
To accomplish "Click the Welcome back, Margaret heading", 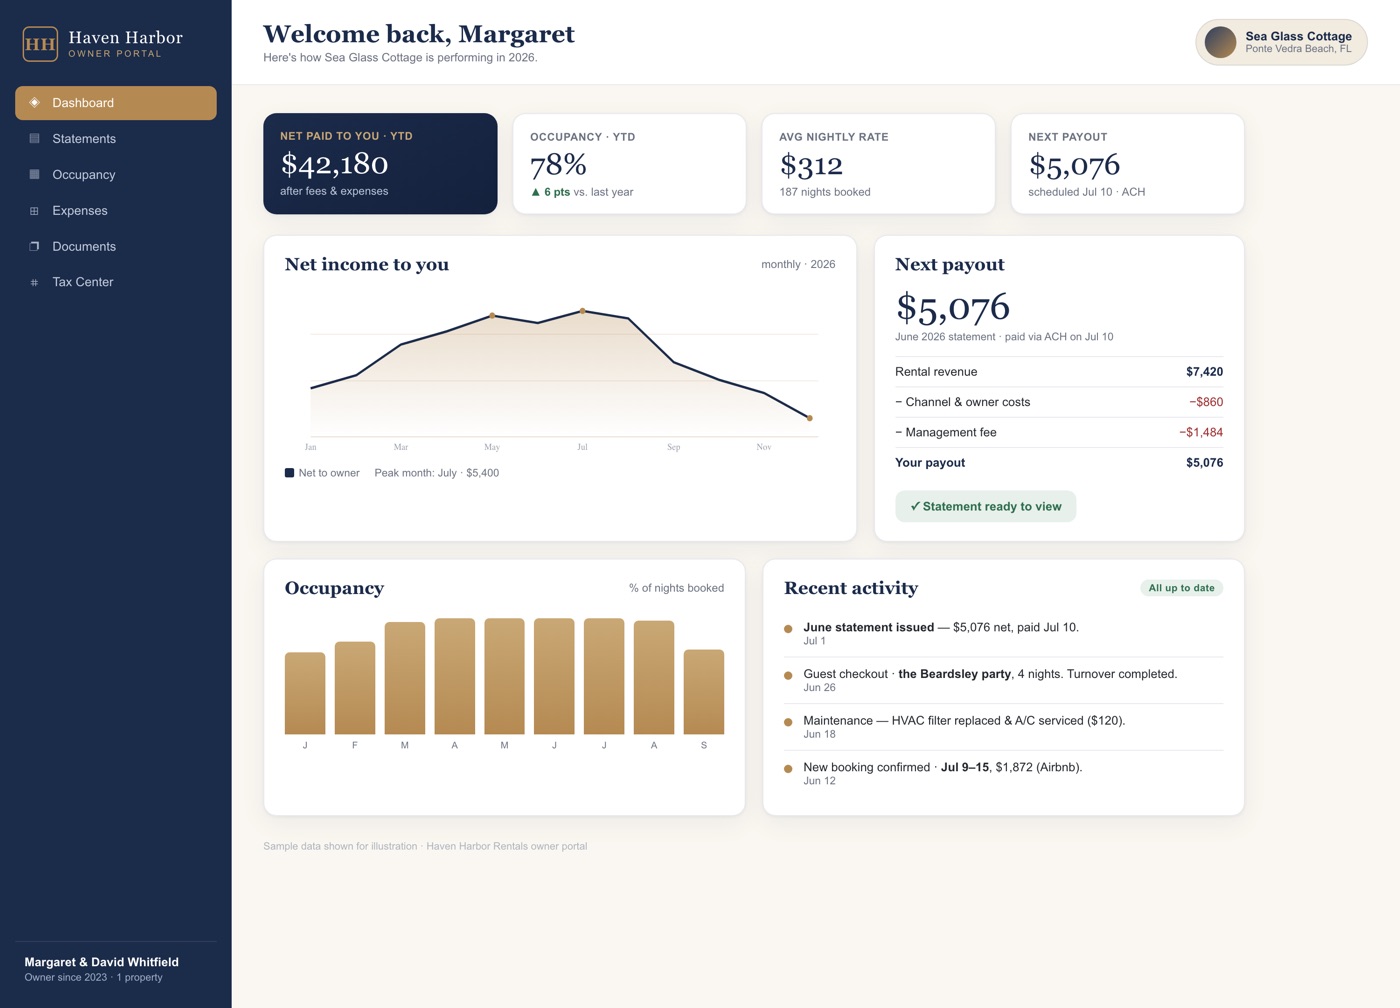I will (x=419, y=34).
